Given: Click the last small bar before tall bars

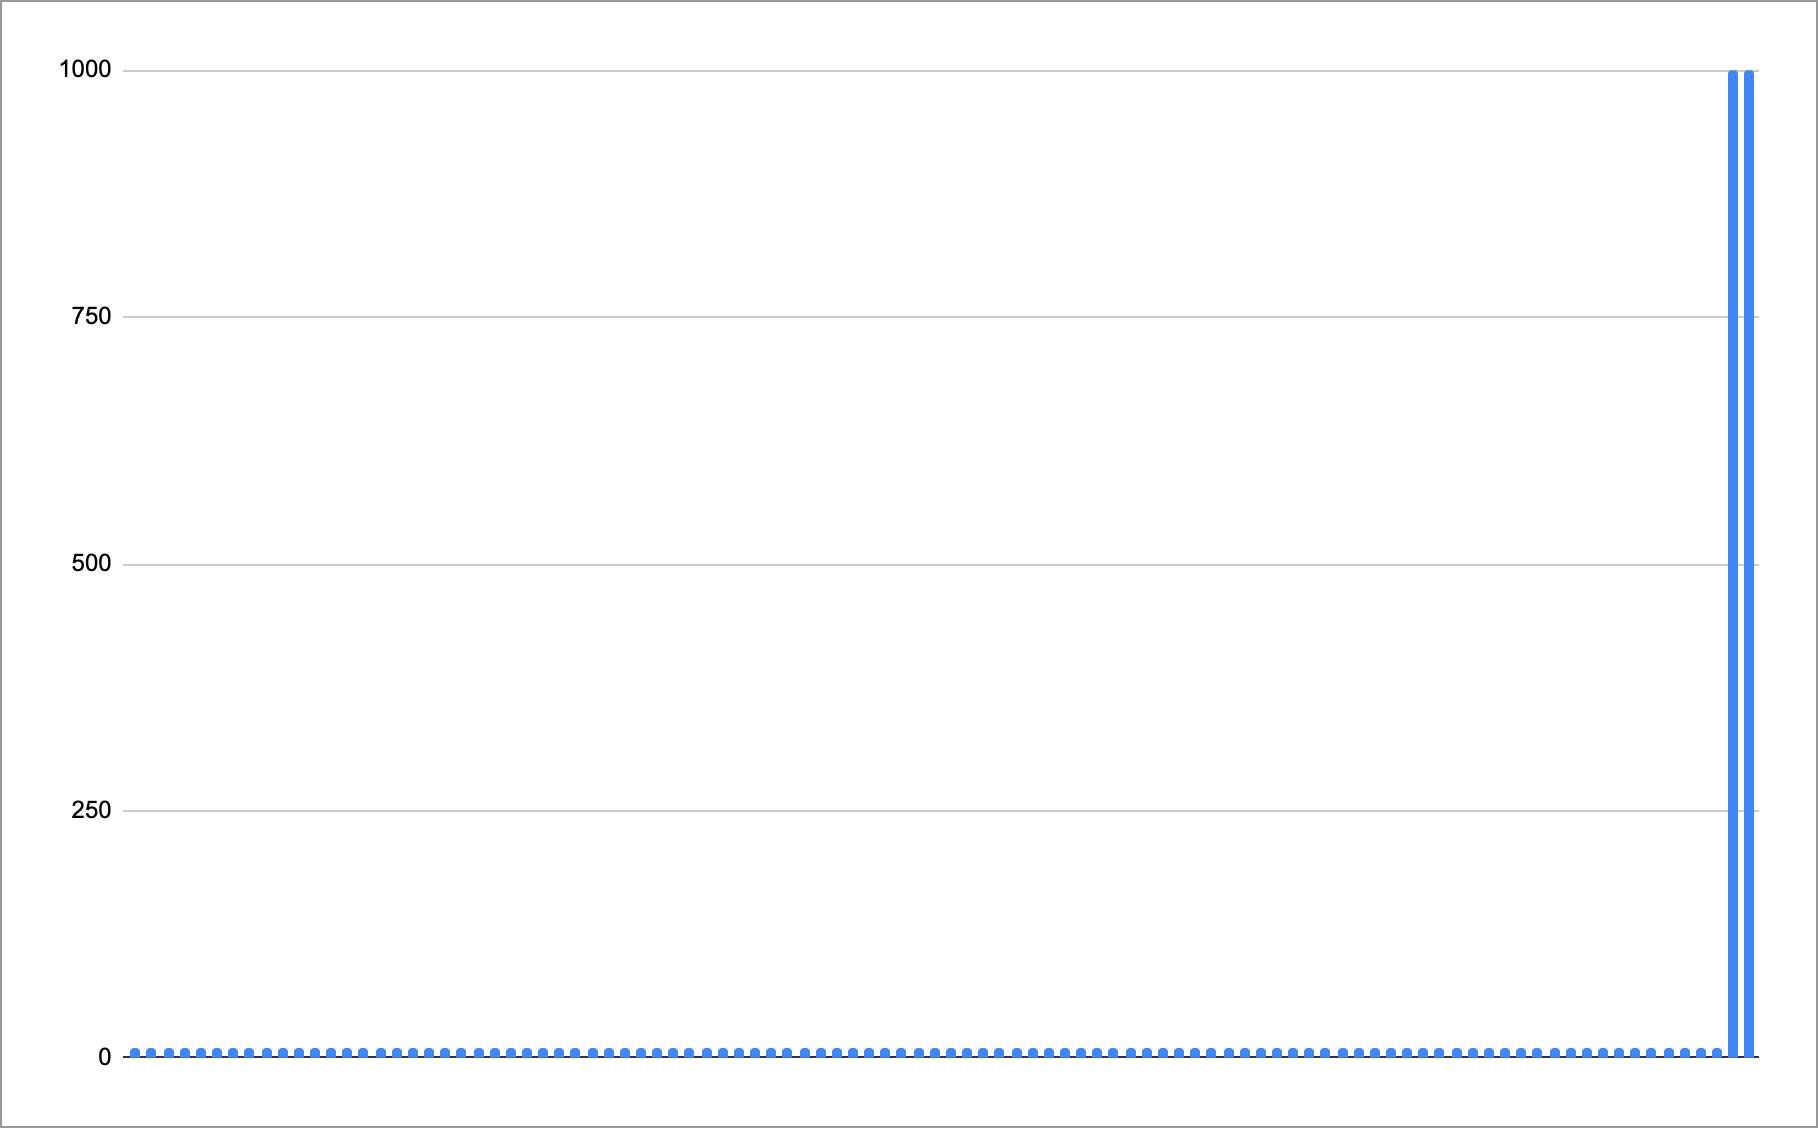Looking at the screenshot, I should coord(1717,1053).
